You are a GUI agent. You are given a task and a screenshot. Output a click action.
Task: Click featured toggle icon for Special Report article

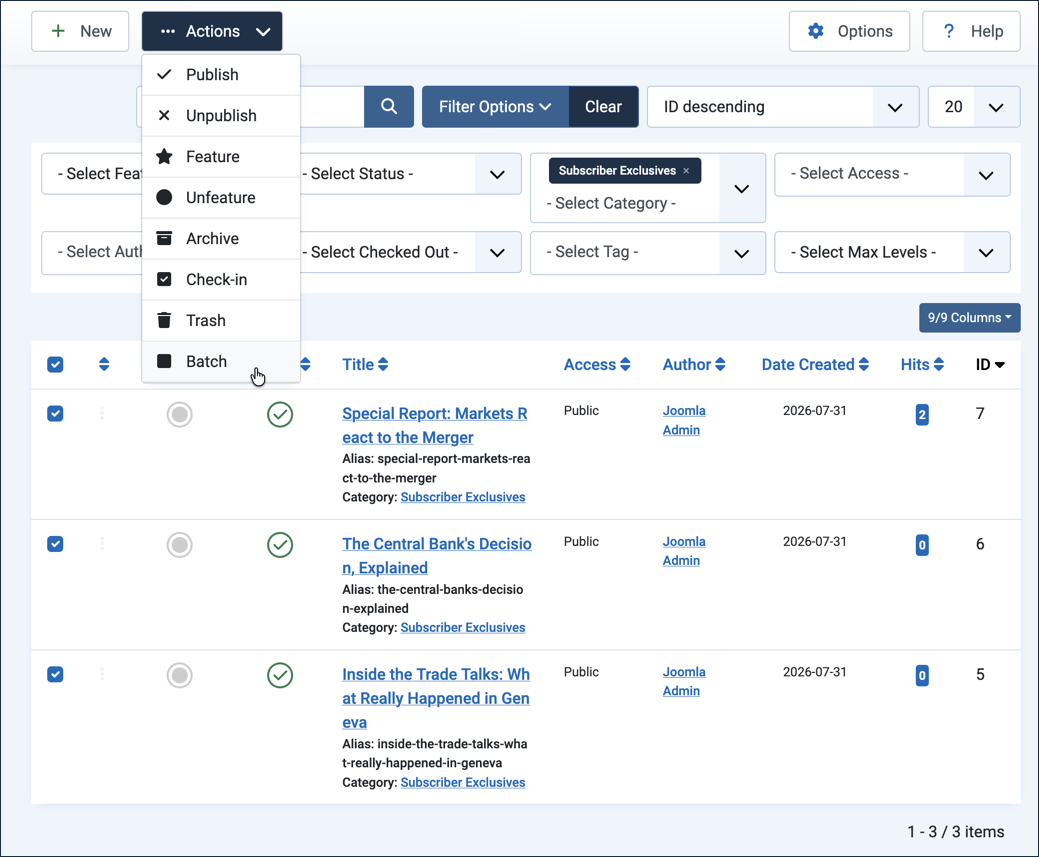pyautogui.click(x=179, y=415)
